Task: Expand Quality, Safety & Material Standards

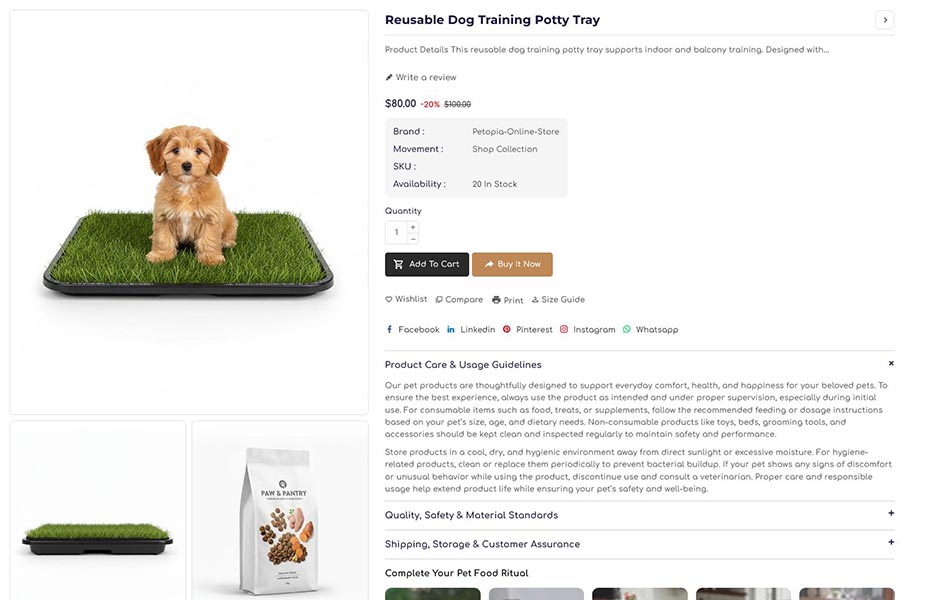Action: coord(891,514)
